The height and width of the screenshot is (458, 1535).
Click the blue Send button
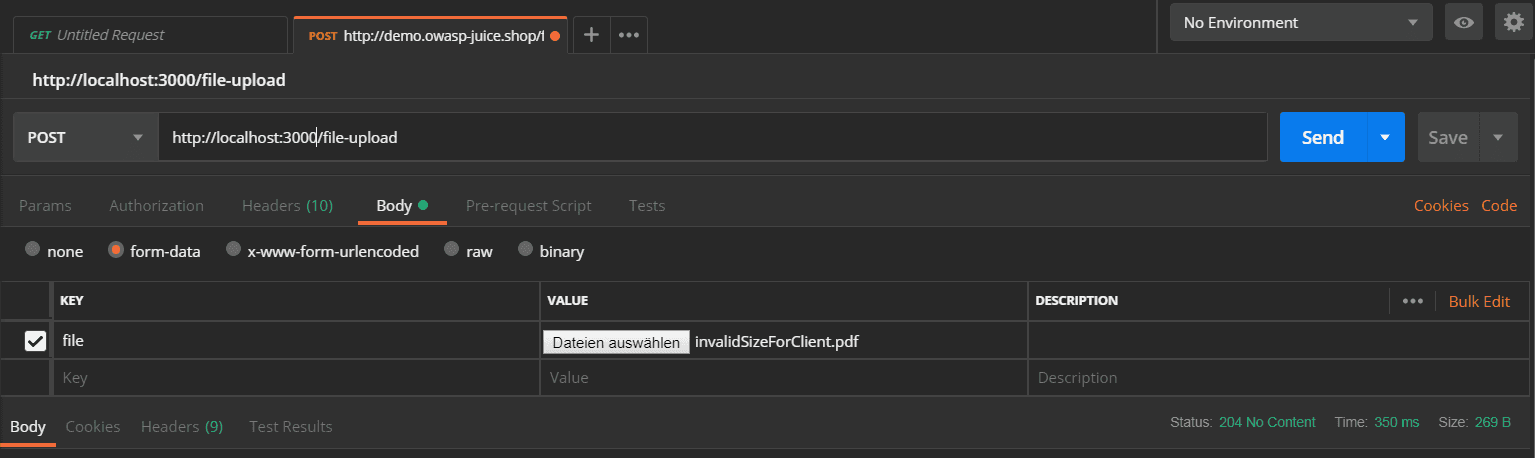(x=1323, y=137)
